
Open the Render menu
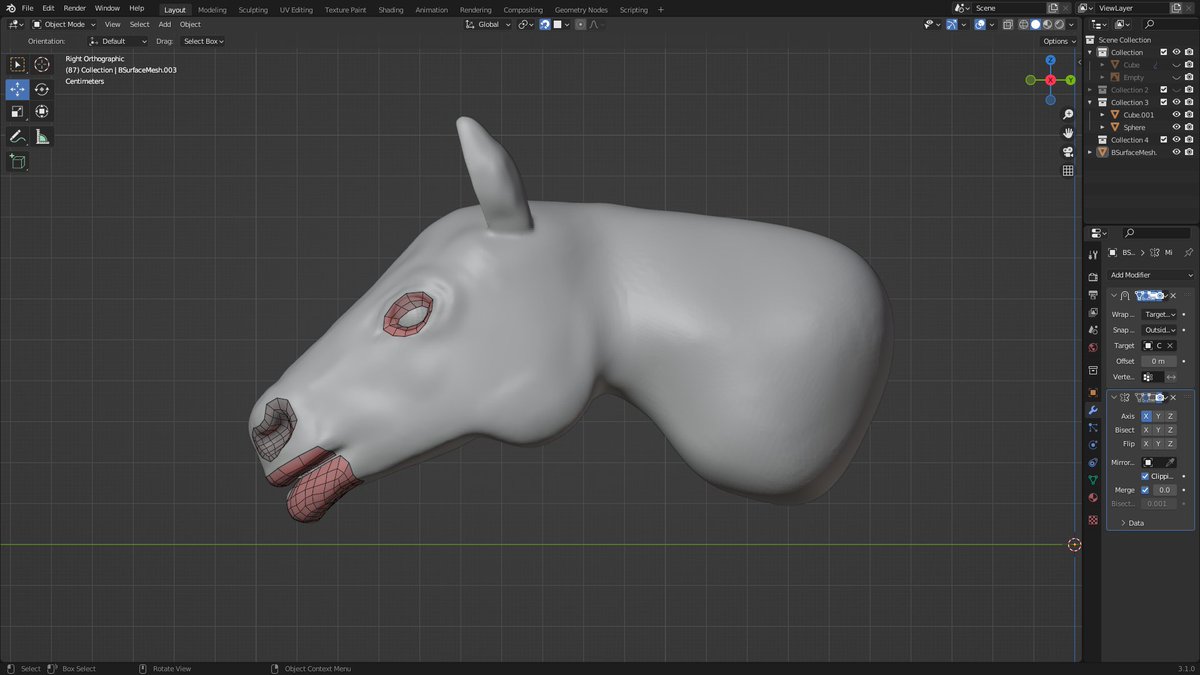point(75,8)
